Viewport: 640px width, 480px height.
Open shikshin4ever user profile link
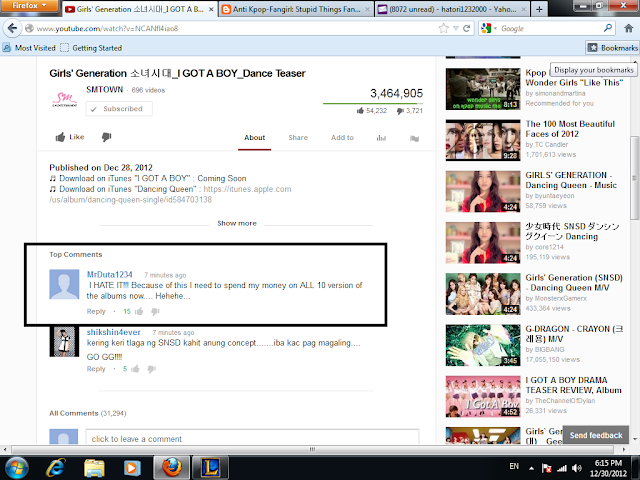pyautogui.click(x=113, y=332)
